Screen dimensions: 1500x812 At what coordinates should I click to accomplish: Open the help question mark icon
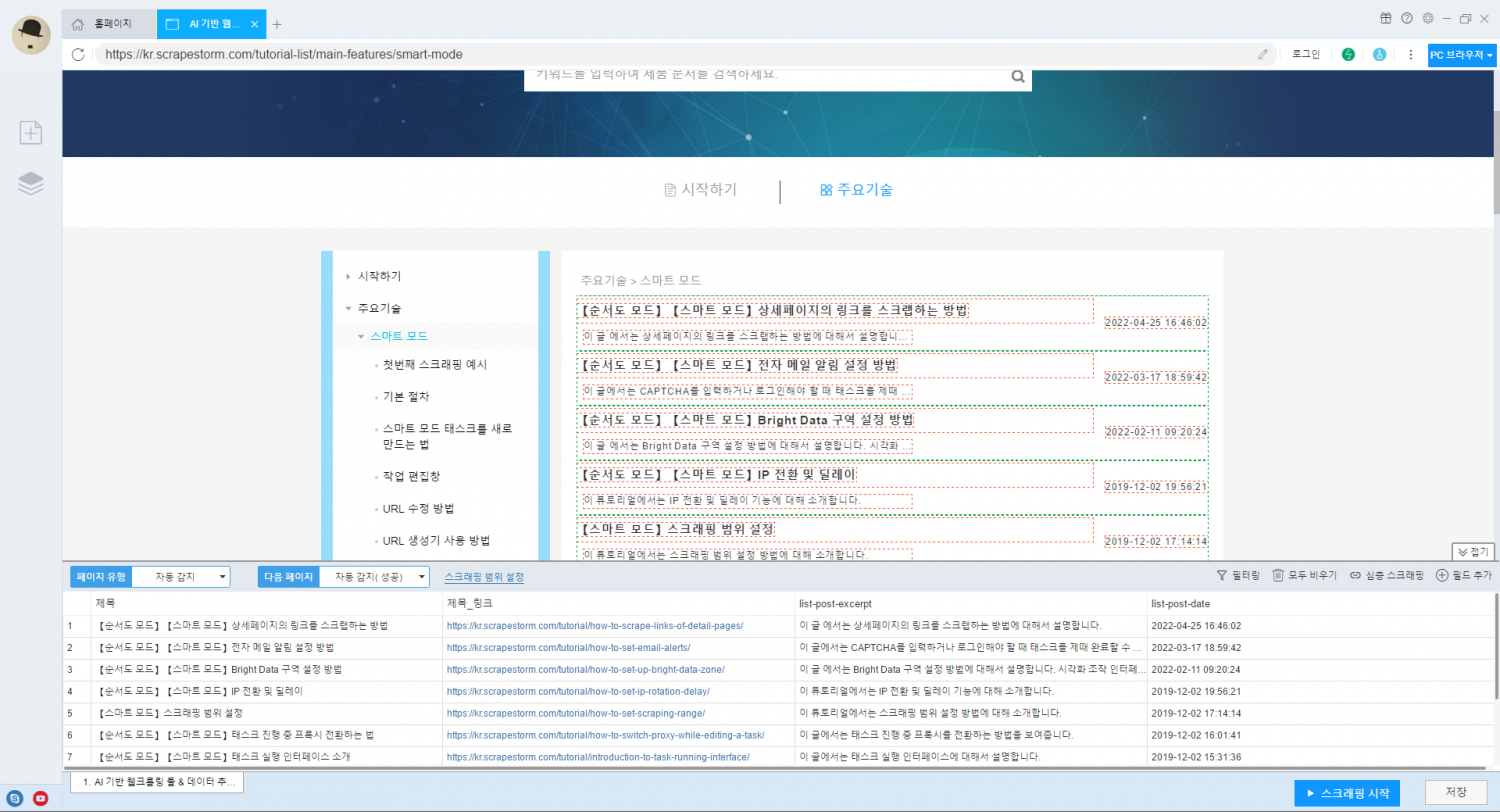(x=1406, y=17)
